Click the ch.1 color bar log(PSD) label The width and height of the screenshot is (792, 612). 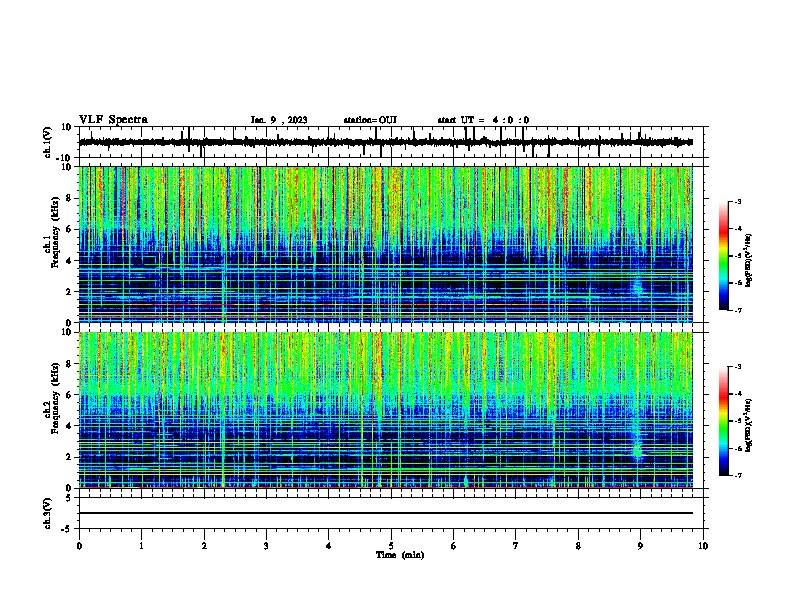tap(748, 261)
